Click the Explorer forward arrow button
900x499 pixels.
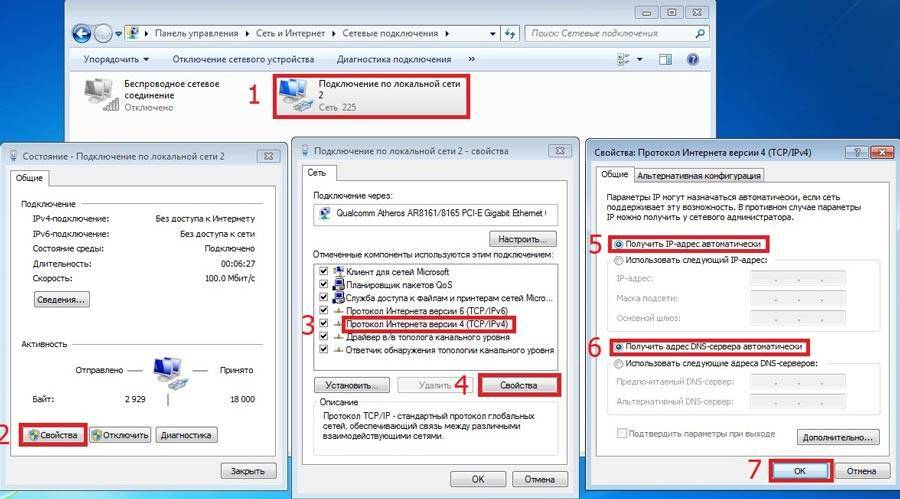coord(103,34)
